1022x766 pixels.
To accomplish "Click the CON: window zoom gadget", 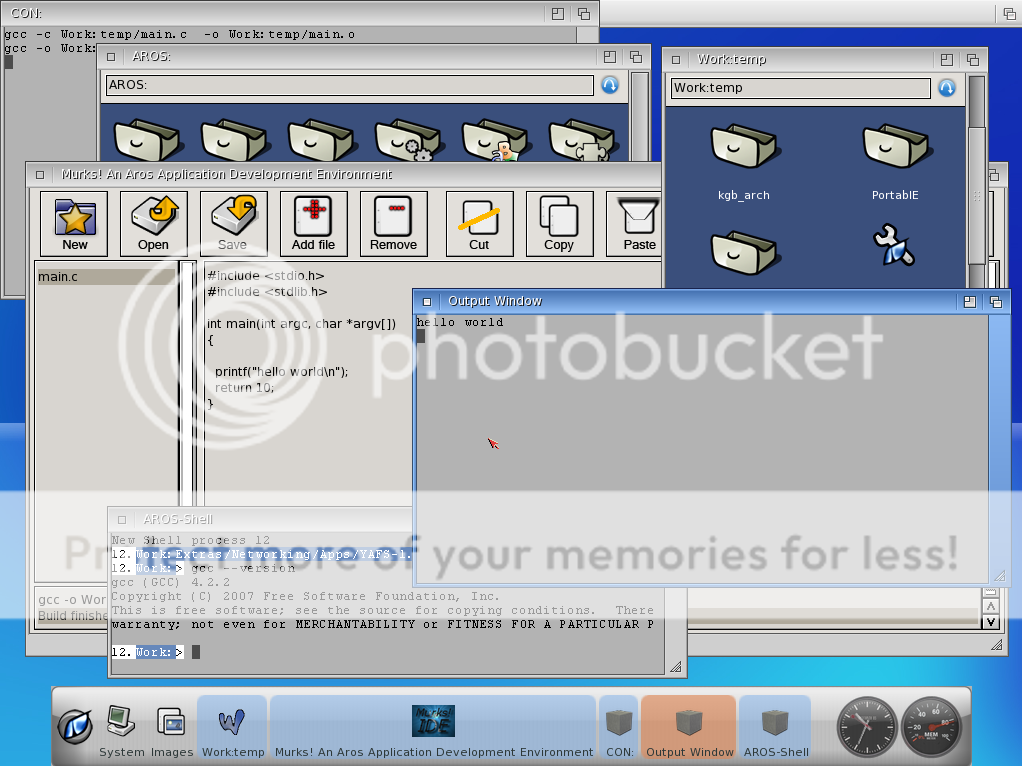I will point(557,14).
